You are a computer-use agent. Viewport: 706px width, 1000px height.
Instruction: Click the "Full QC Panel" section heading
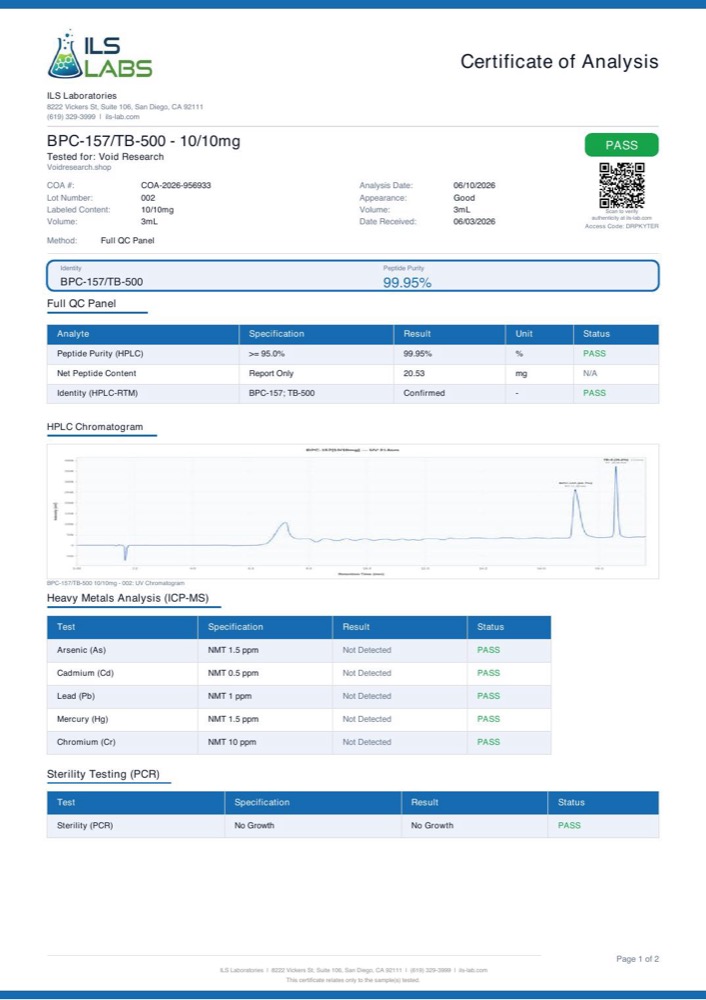(x=82, y=304)
